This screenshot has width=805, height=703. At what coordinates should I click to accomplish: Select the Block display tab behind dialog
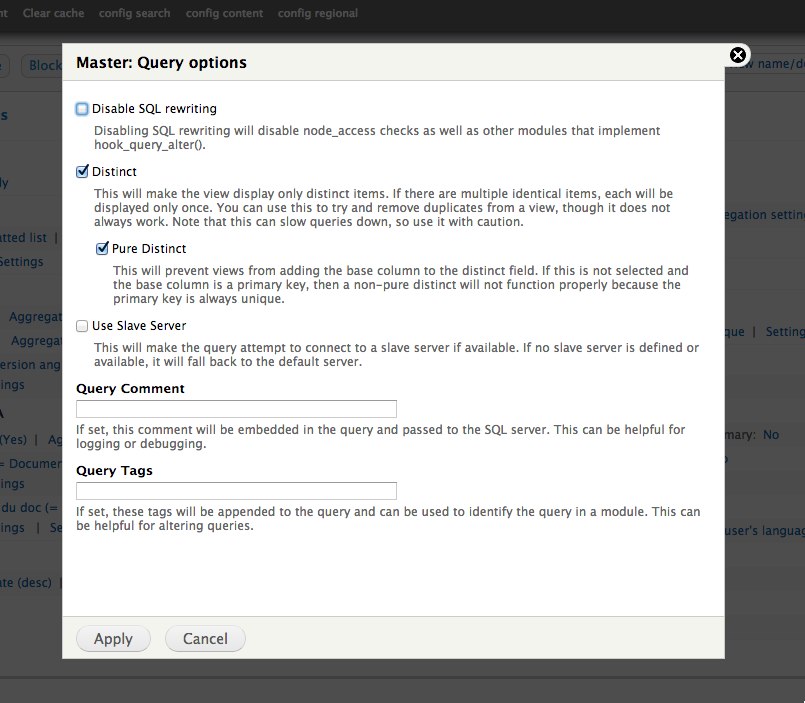click(42, 65)
